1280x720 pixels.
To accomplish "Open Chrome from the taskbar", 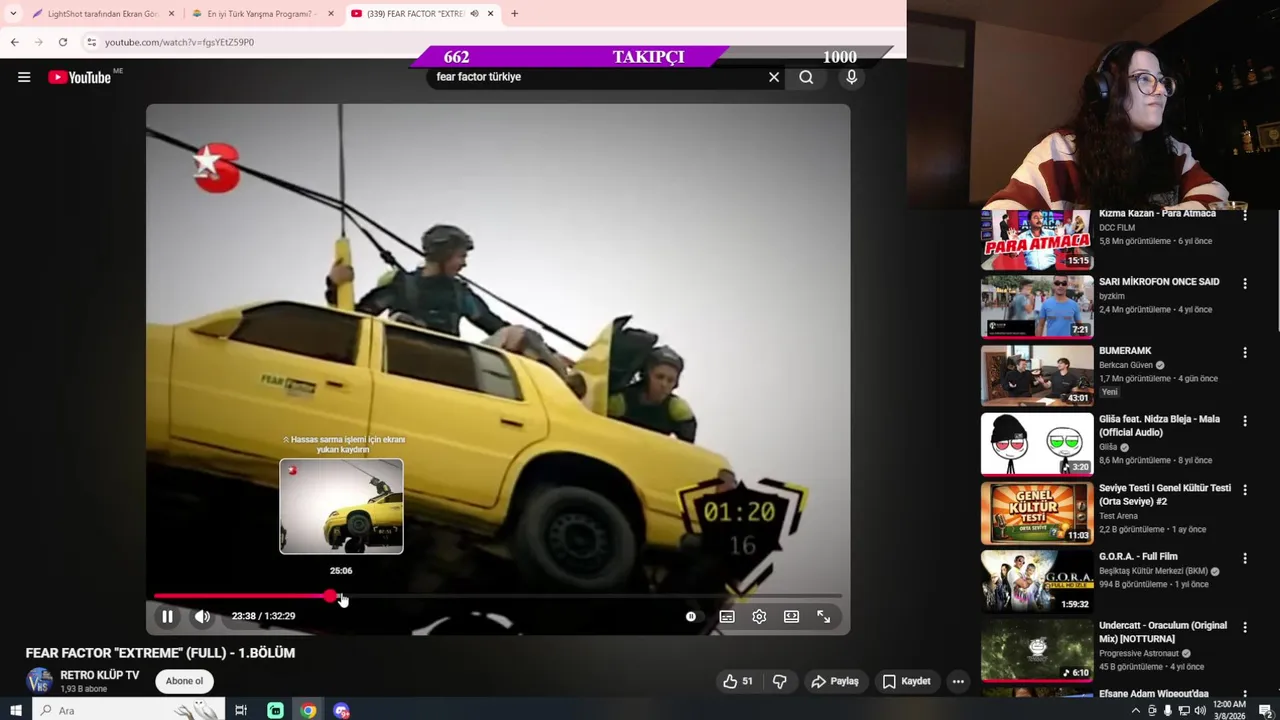I will (308, 710).
